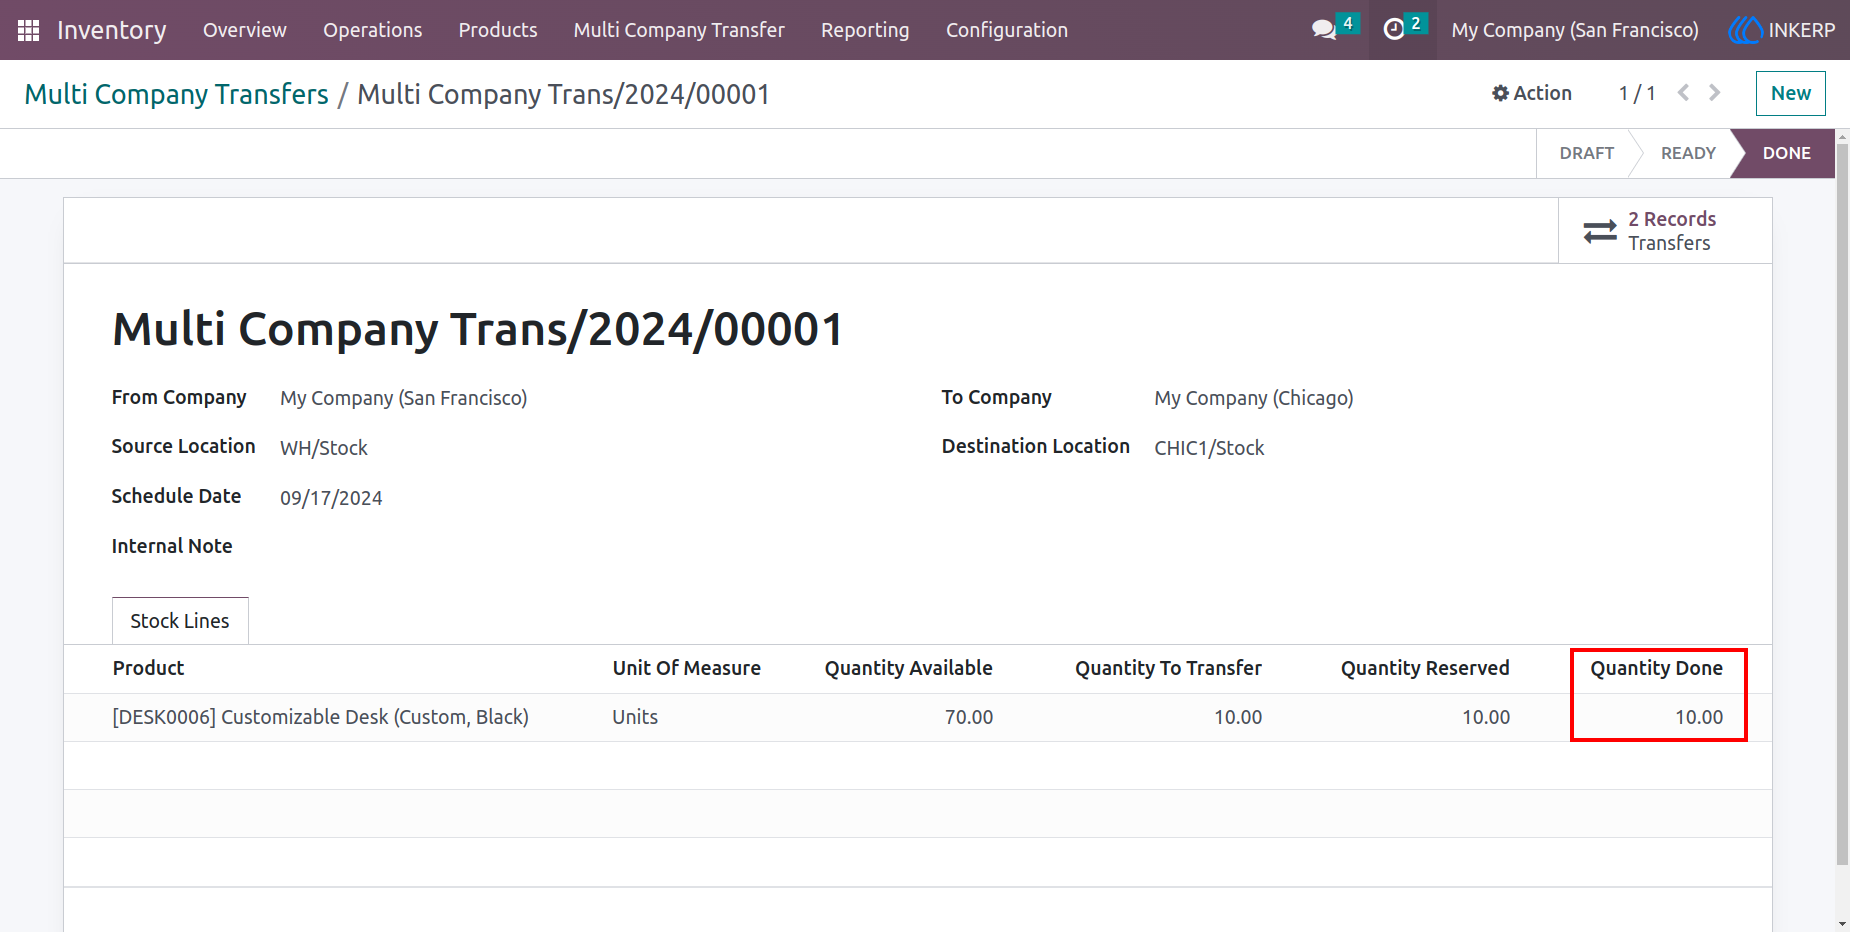Open the Reporting menu
Viewport: 1850px width, 932px height.
[x=865, y=30]
